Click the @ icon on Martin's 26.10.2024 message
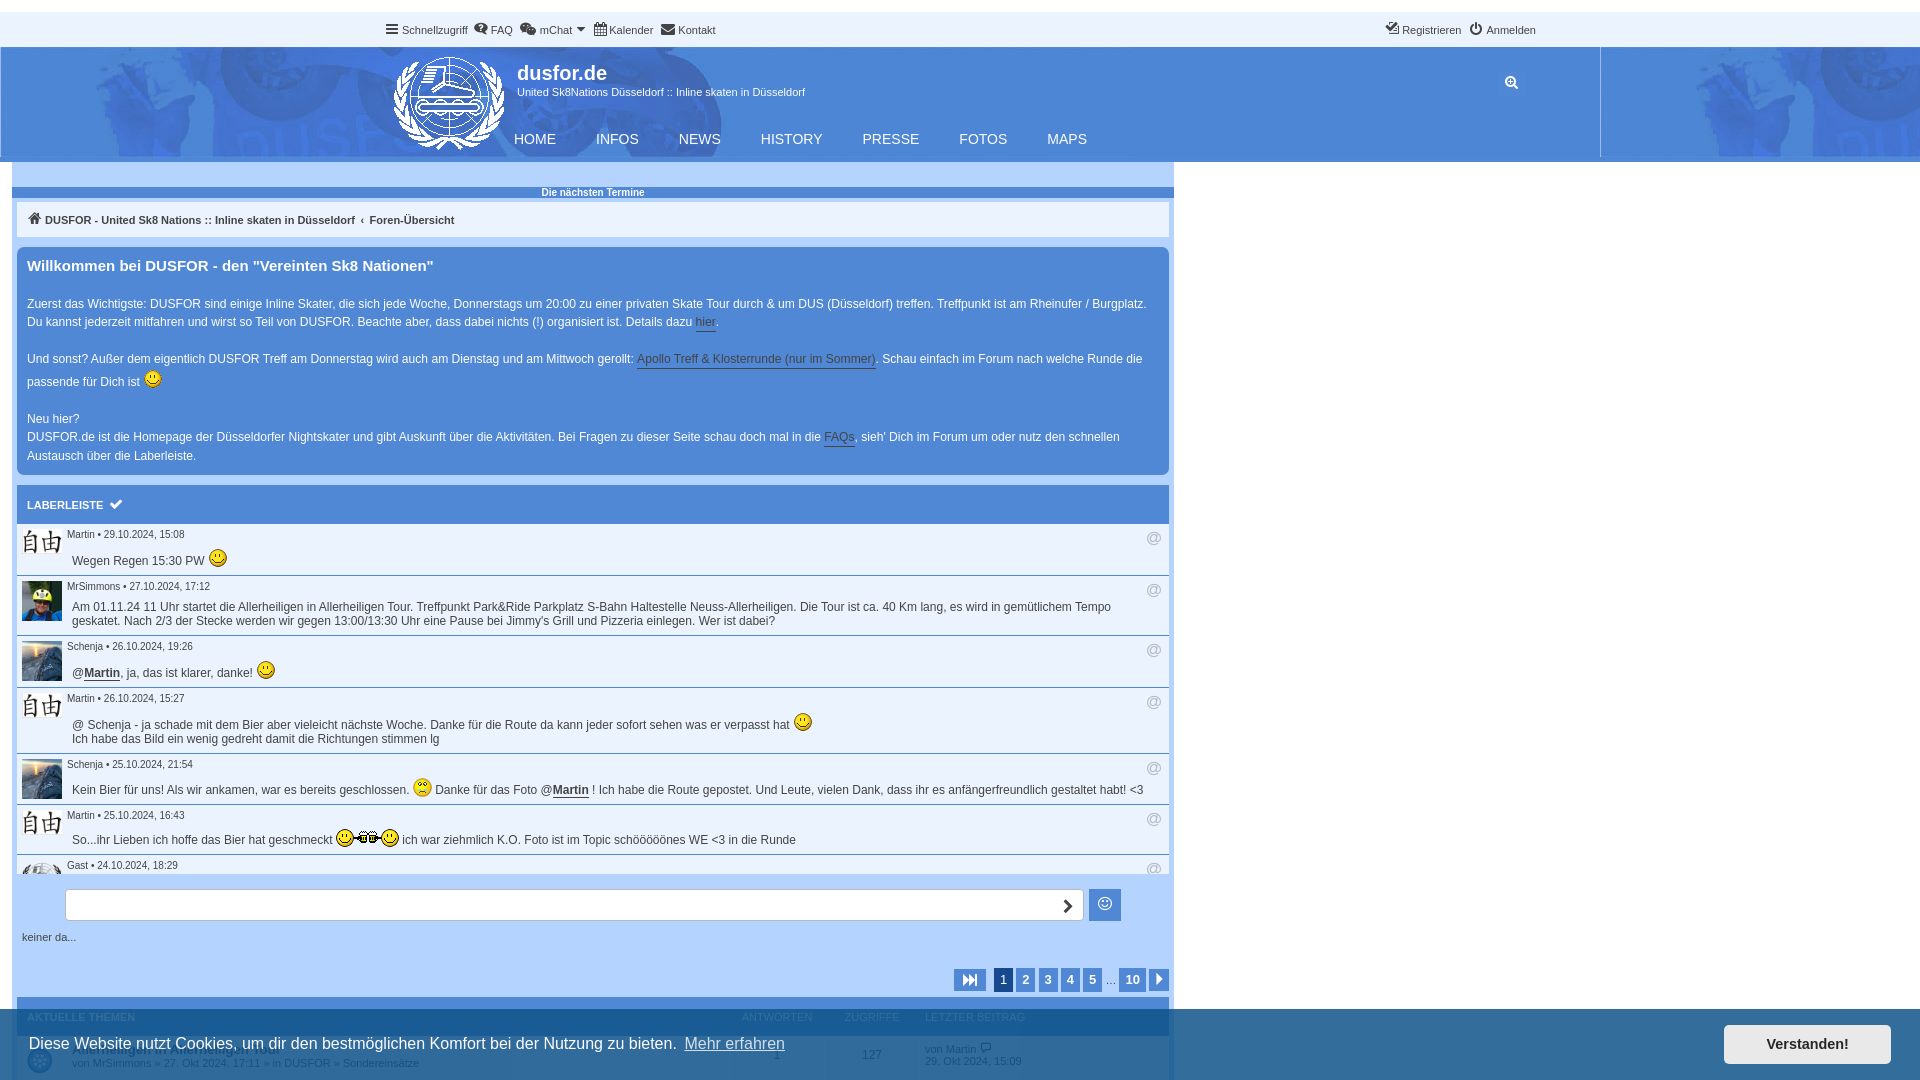The height and width of the screenshot is (1080, 1920). (x=1154, y=702)
